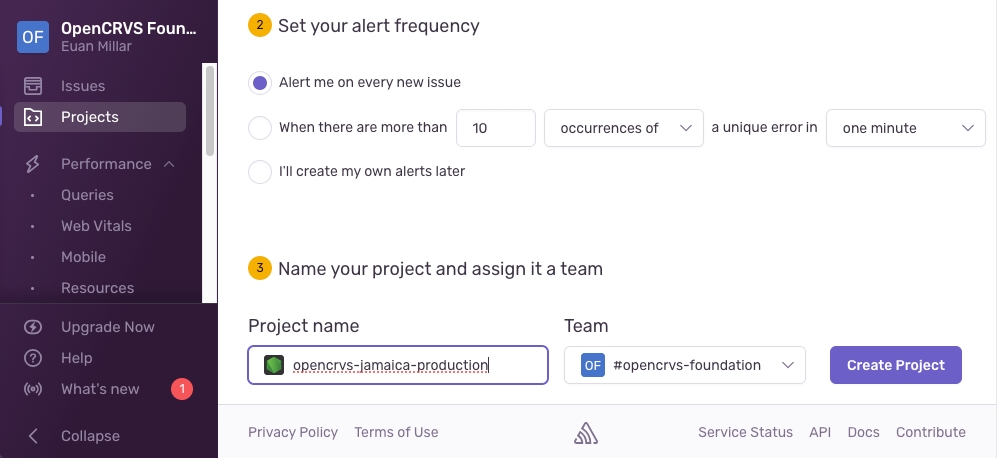The image size is (997, 458).
Task: Click the Create Project button
Action: pos(895,365)
